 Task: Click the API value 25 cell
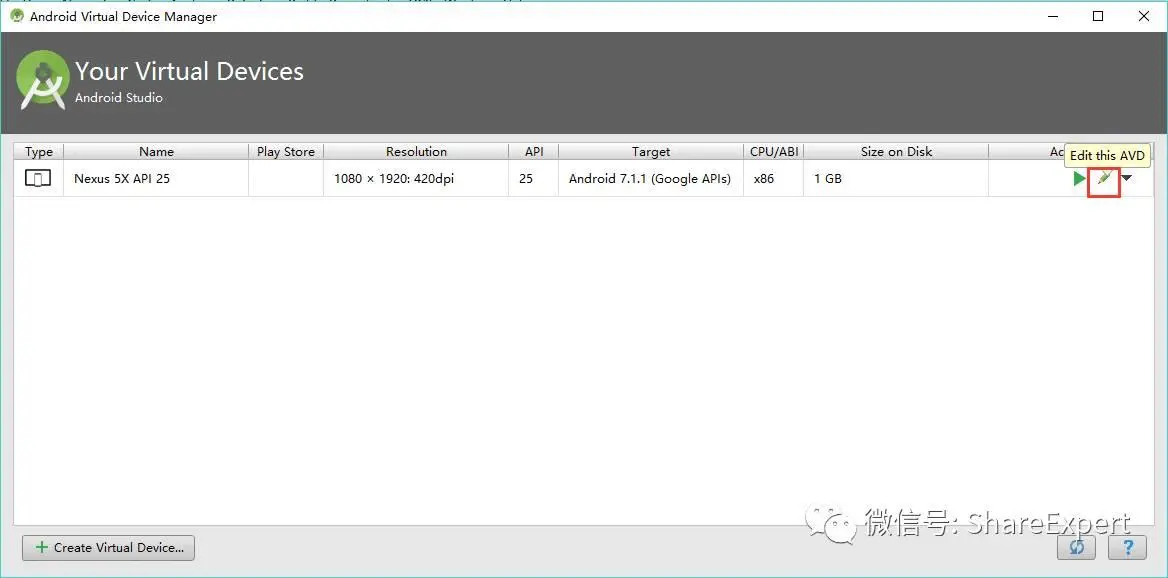(534, 179)
